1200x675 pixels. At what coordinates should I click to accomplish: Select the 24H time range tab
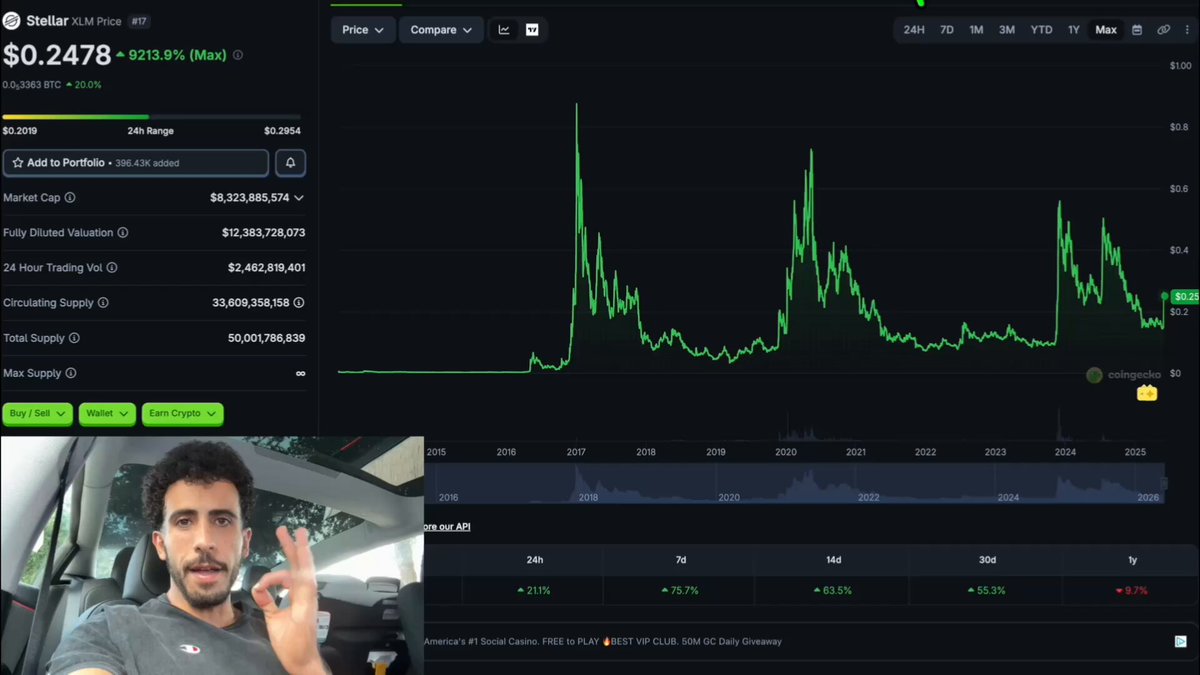(914, 30)
